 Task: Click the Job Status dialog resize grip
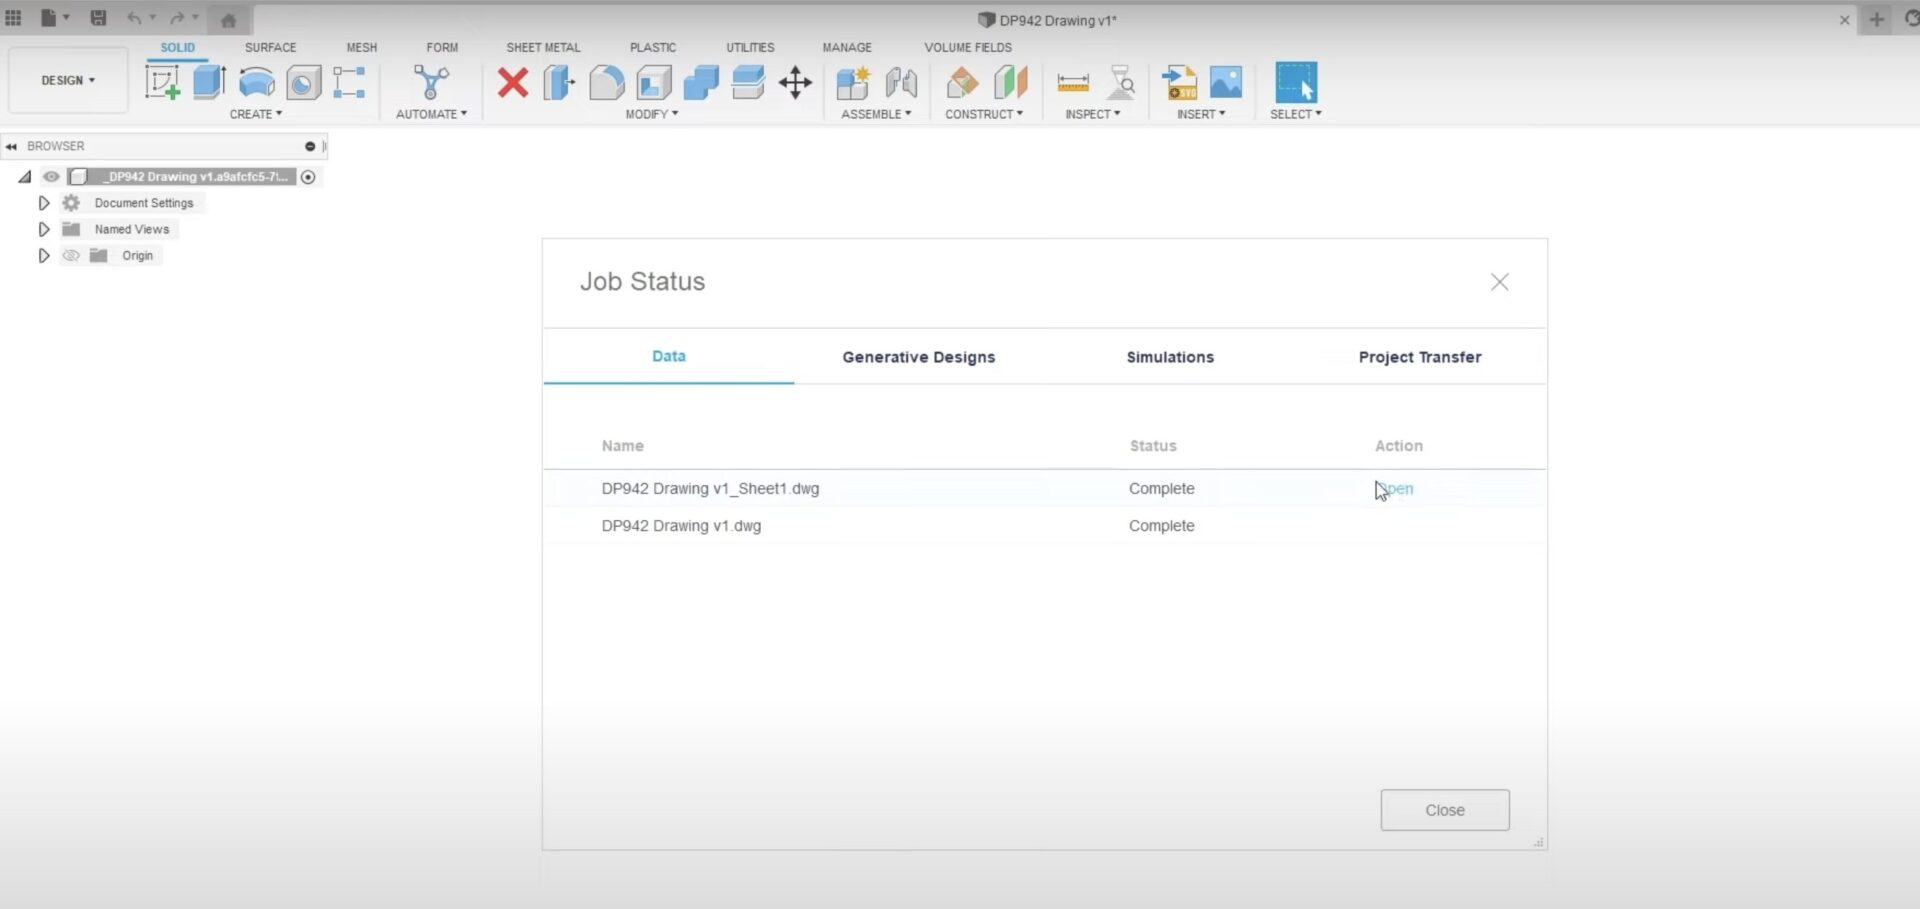pos(1539,843)
